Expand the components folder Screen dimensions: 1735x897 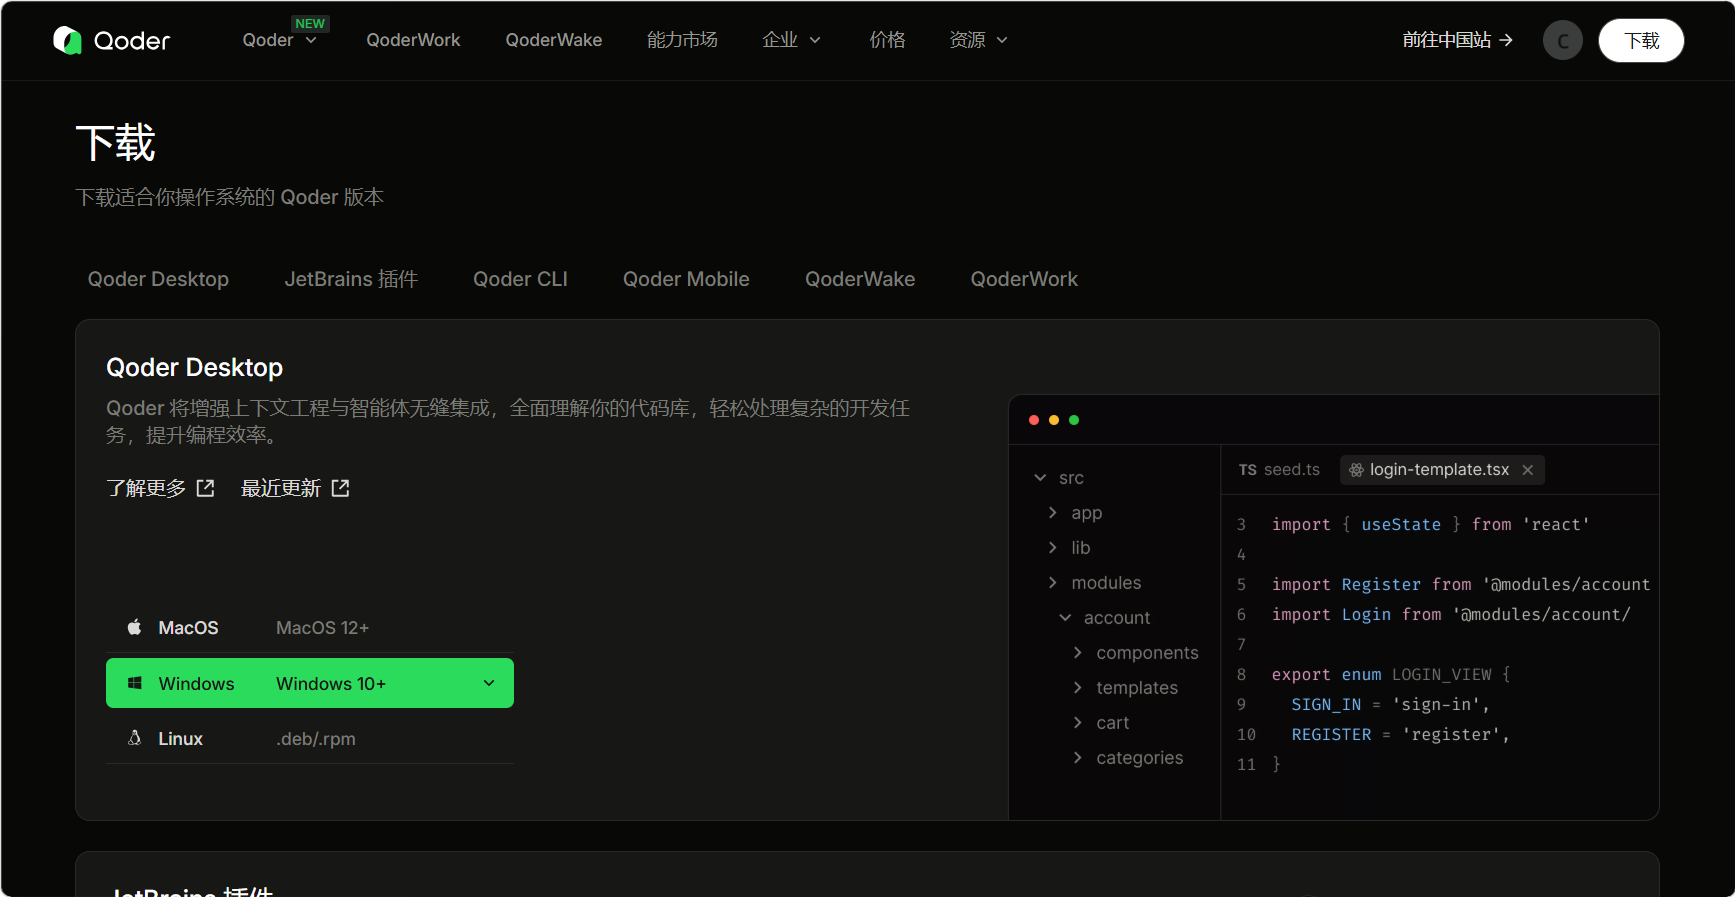point(1077,653)
